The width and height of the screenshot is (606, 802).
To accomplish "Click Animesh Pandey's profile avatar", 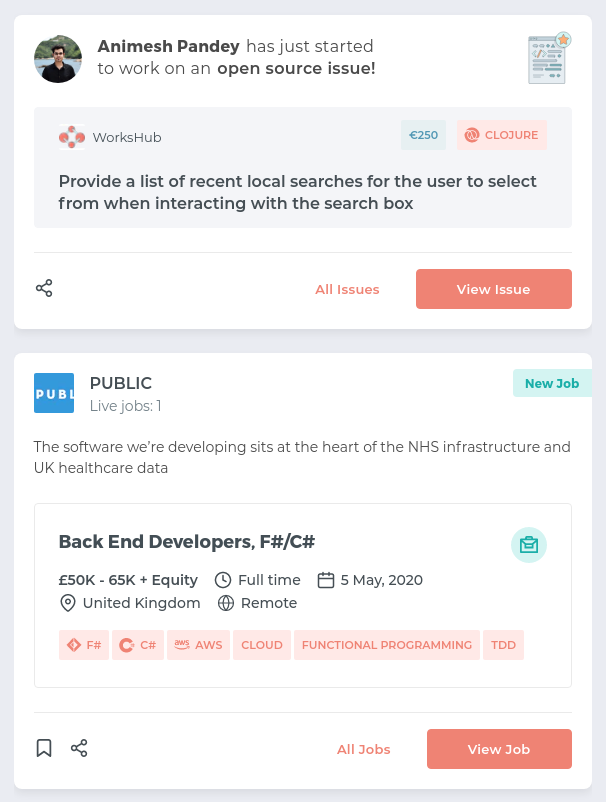I will tap(58, 59).
